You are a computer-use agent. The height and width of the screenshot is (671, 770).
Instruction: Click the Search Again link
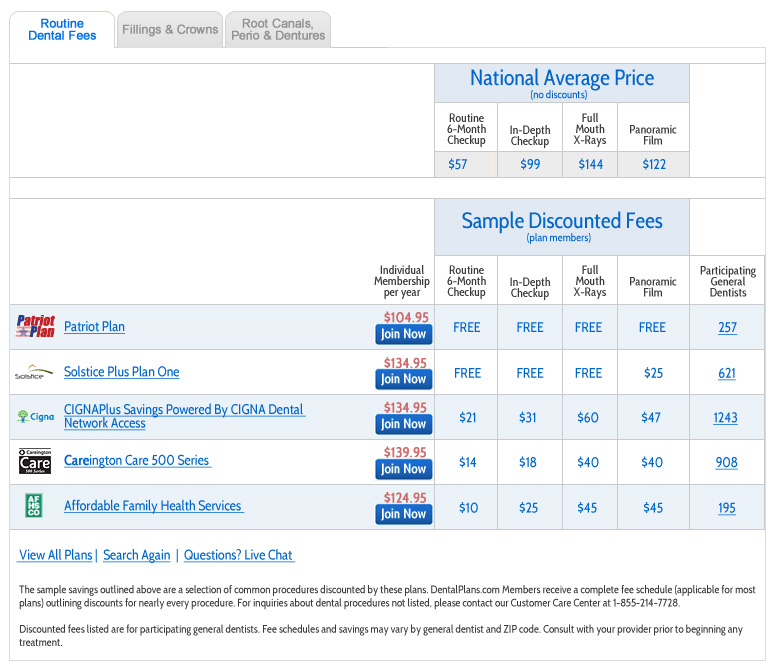pos(137,555)
